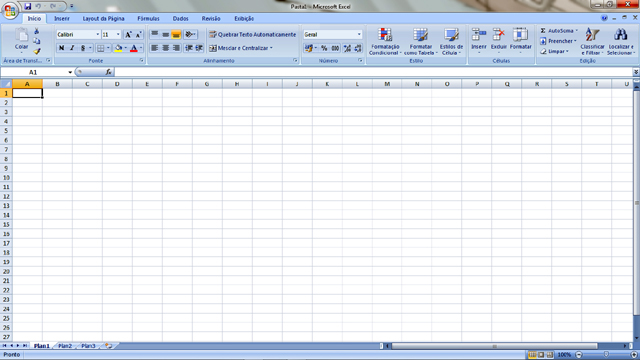
Task: Click the Copy icon
Action: click(37, 41)
